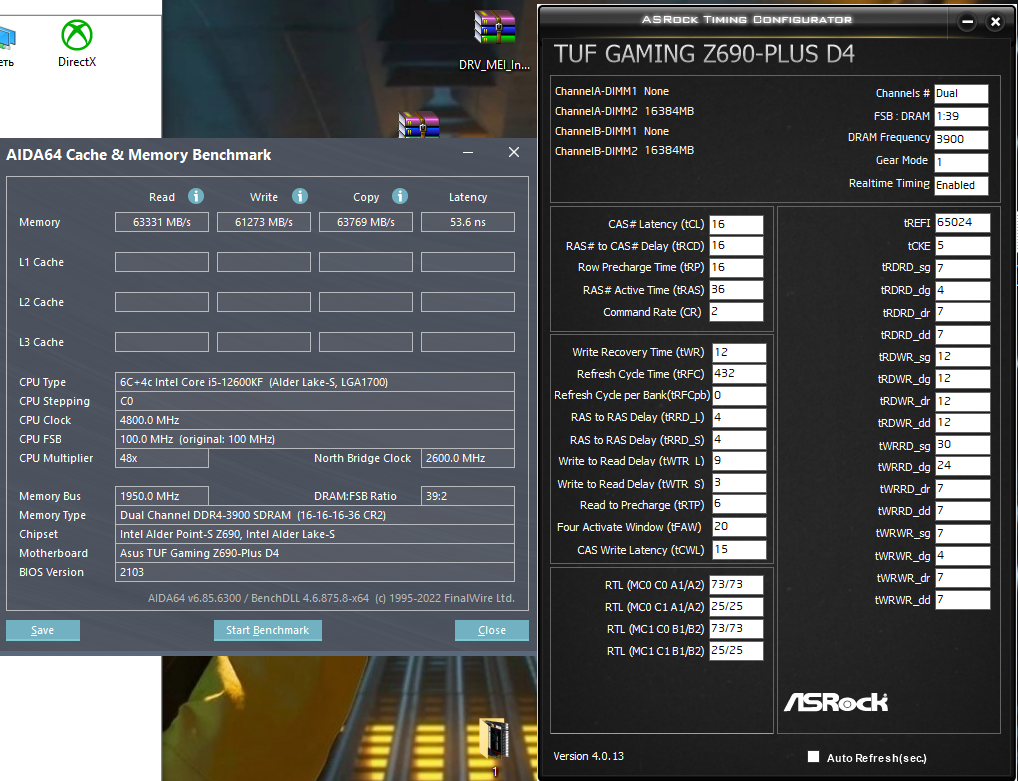Minimize the ASRock Timing Configurator window
The image size is (1018, 781).
967,22
